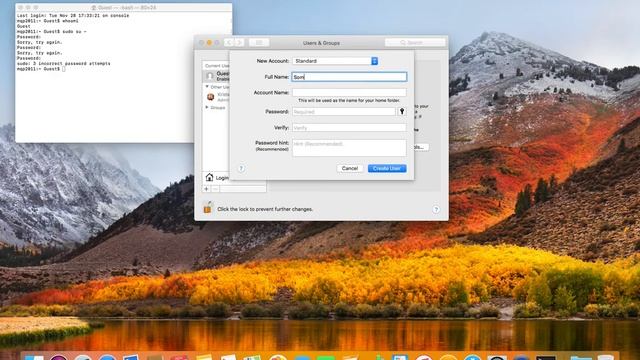Go forward in System Preferences toolbar
Image resolution: width=640 pixels, height=360 pixels.
(x=239, y=42)
